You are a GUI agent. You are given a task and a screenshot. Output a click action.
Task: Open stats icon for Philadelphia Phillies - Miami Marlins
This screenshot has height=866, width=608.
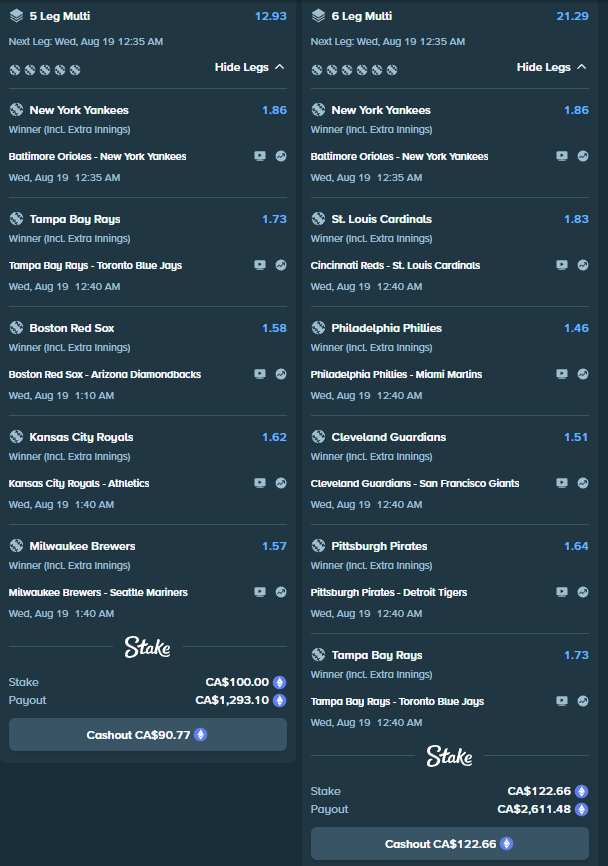(x=583, y=374)
